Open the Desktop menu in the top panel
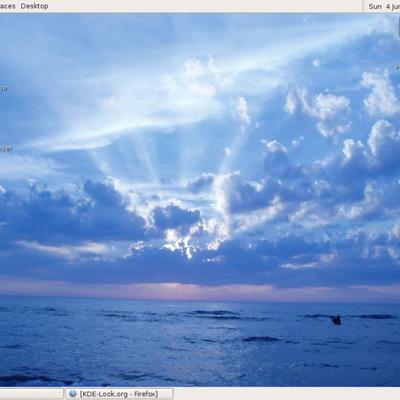The height and width of the screenshot is (400, 400). point(34,6)
